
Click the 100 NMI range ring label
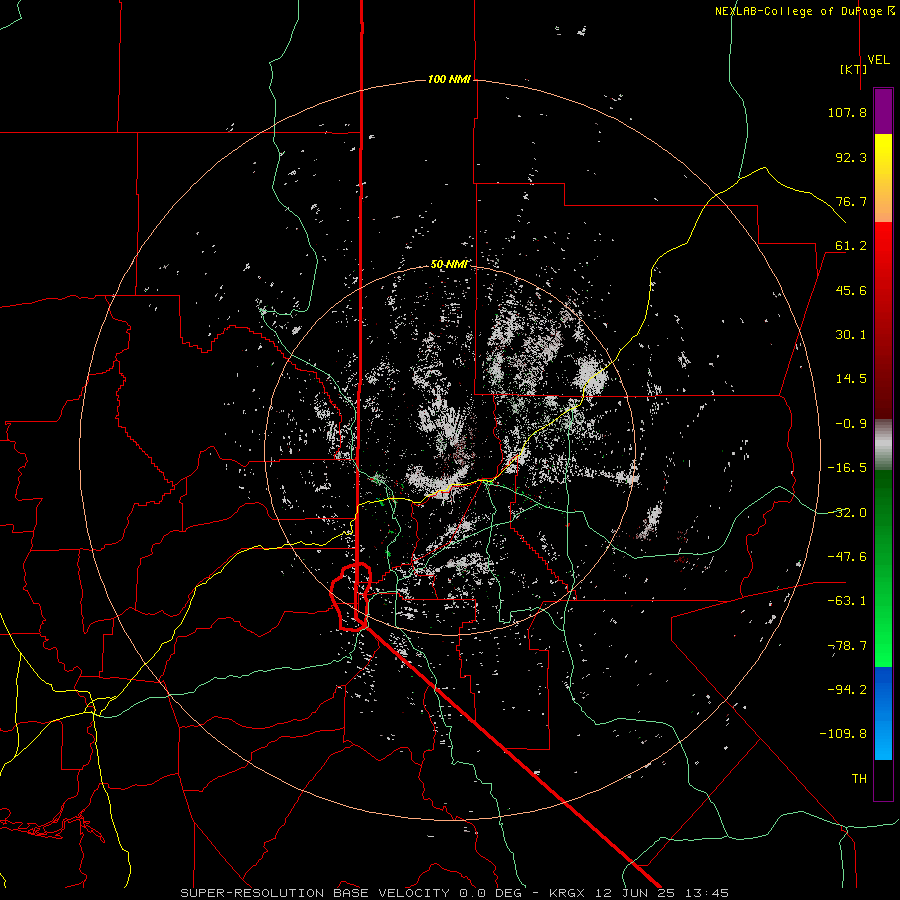(449, 79)
